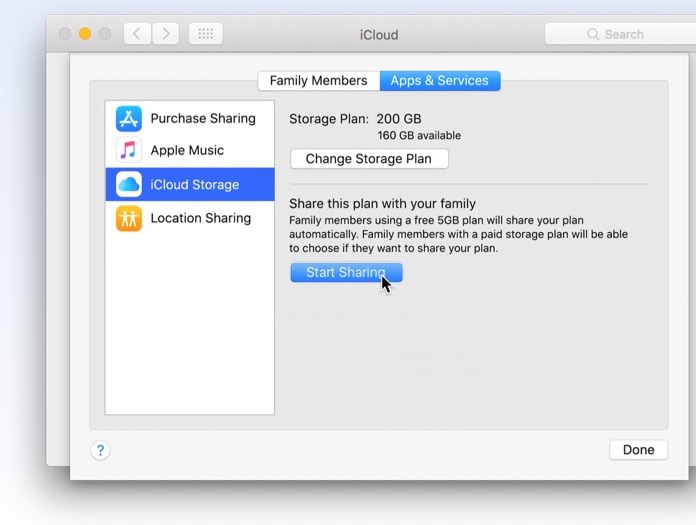Click the Change Storage Plan button
696x525 pixels.
(369, 159)
